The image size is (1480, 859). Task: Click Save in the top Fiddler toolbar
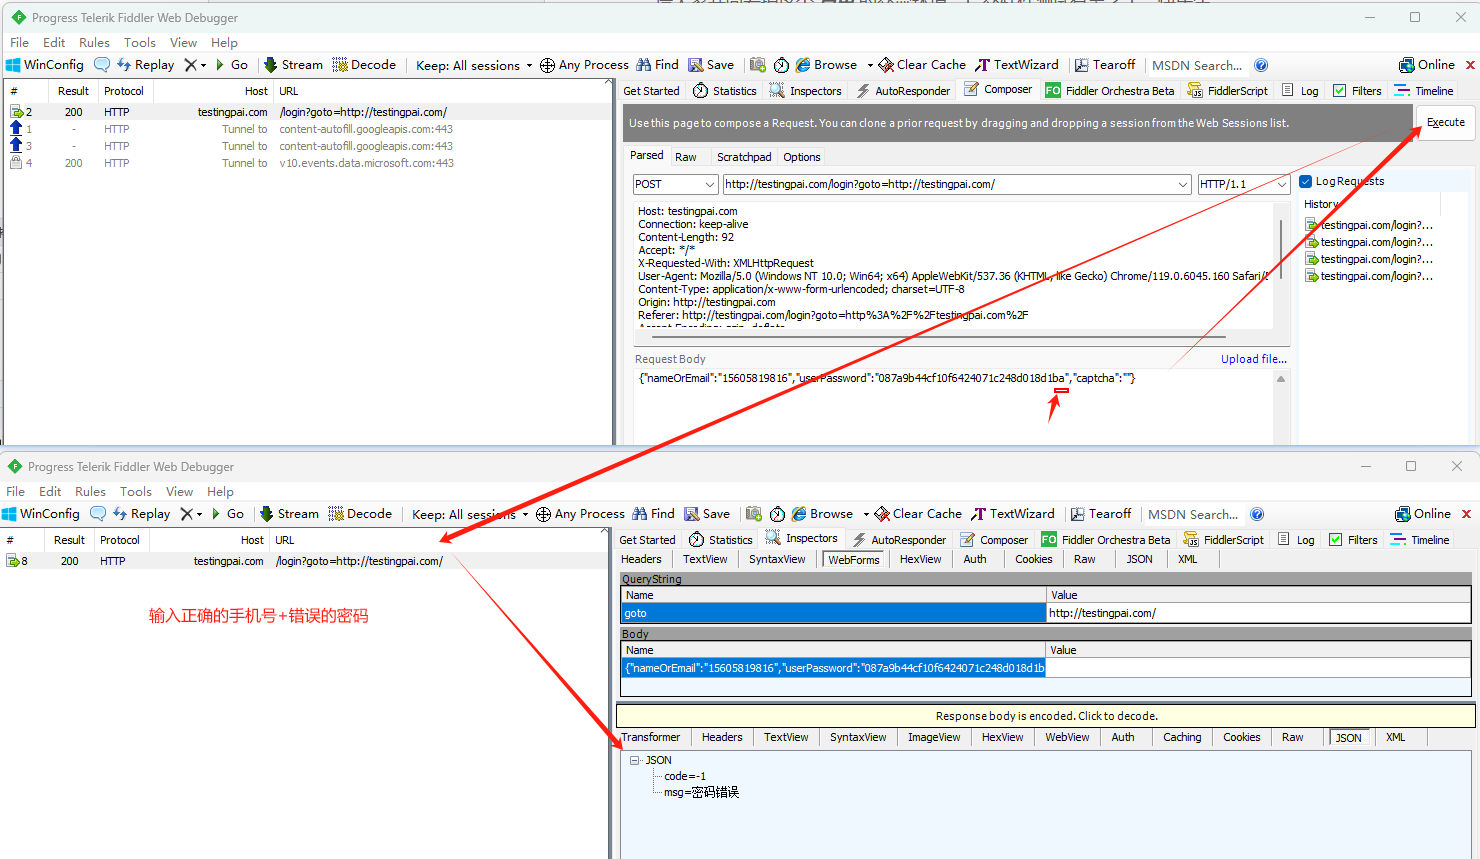pos(711,65)
